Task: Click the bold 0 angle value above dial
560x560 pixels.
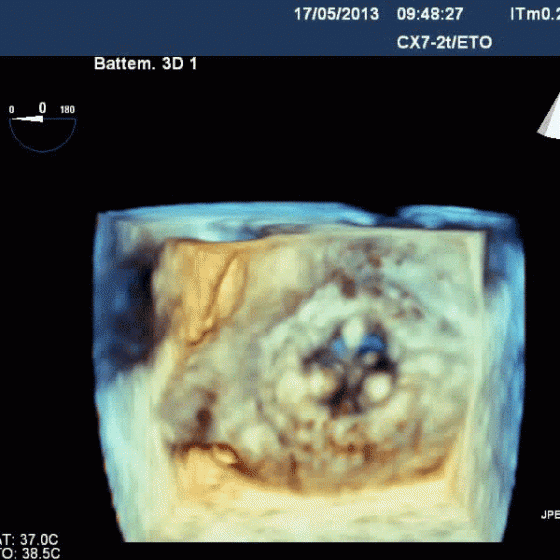Action: pyautogui.click(x=42, y=108)
